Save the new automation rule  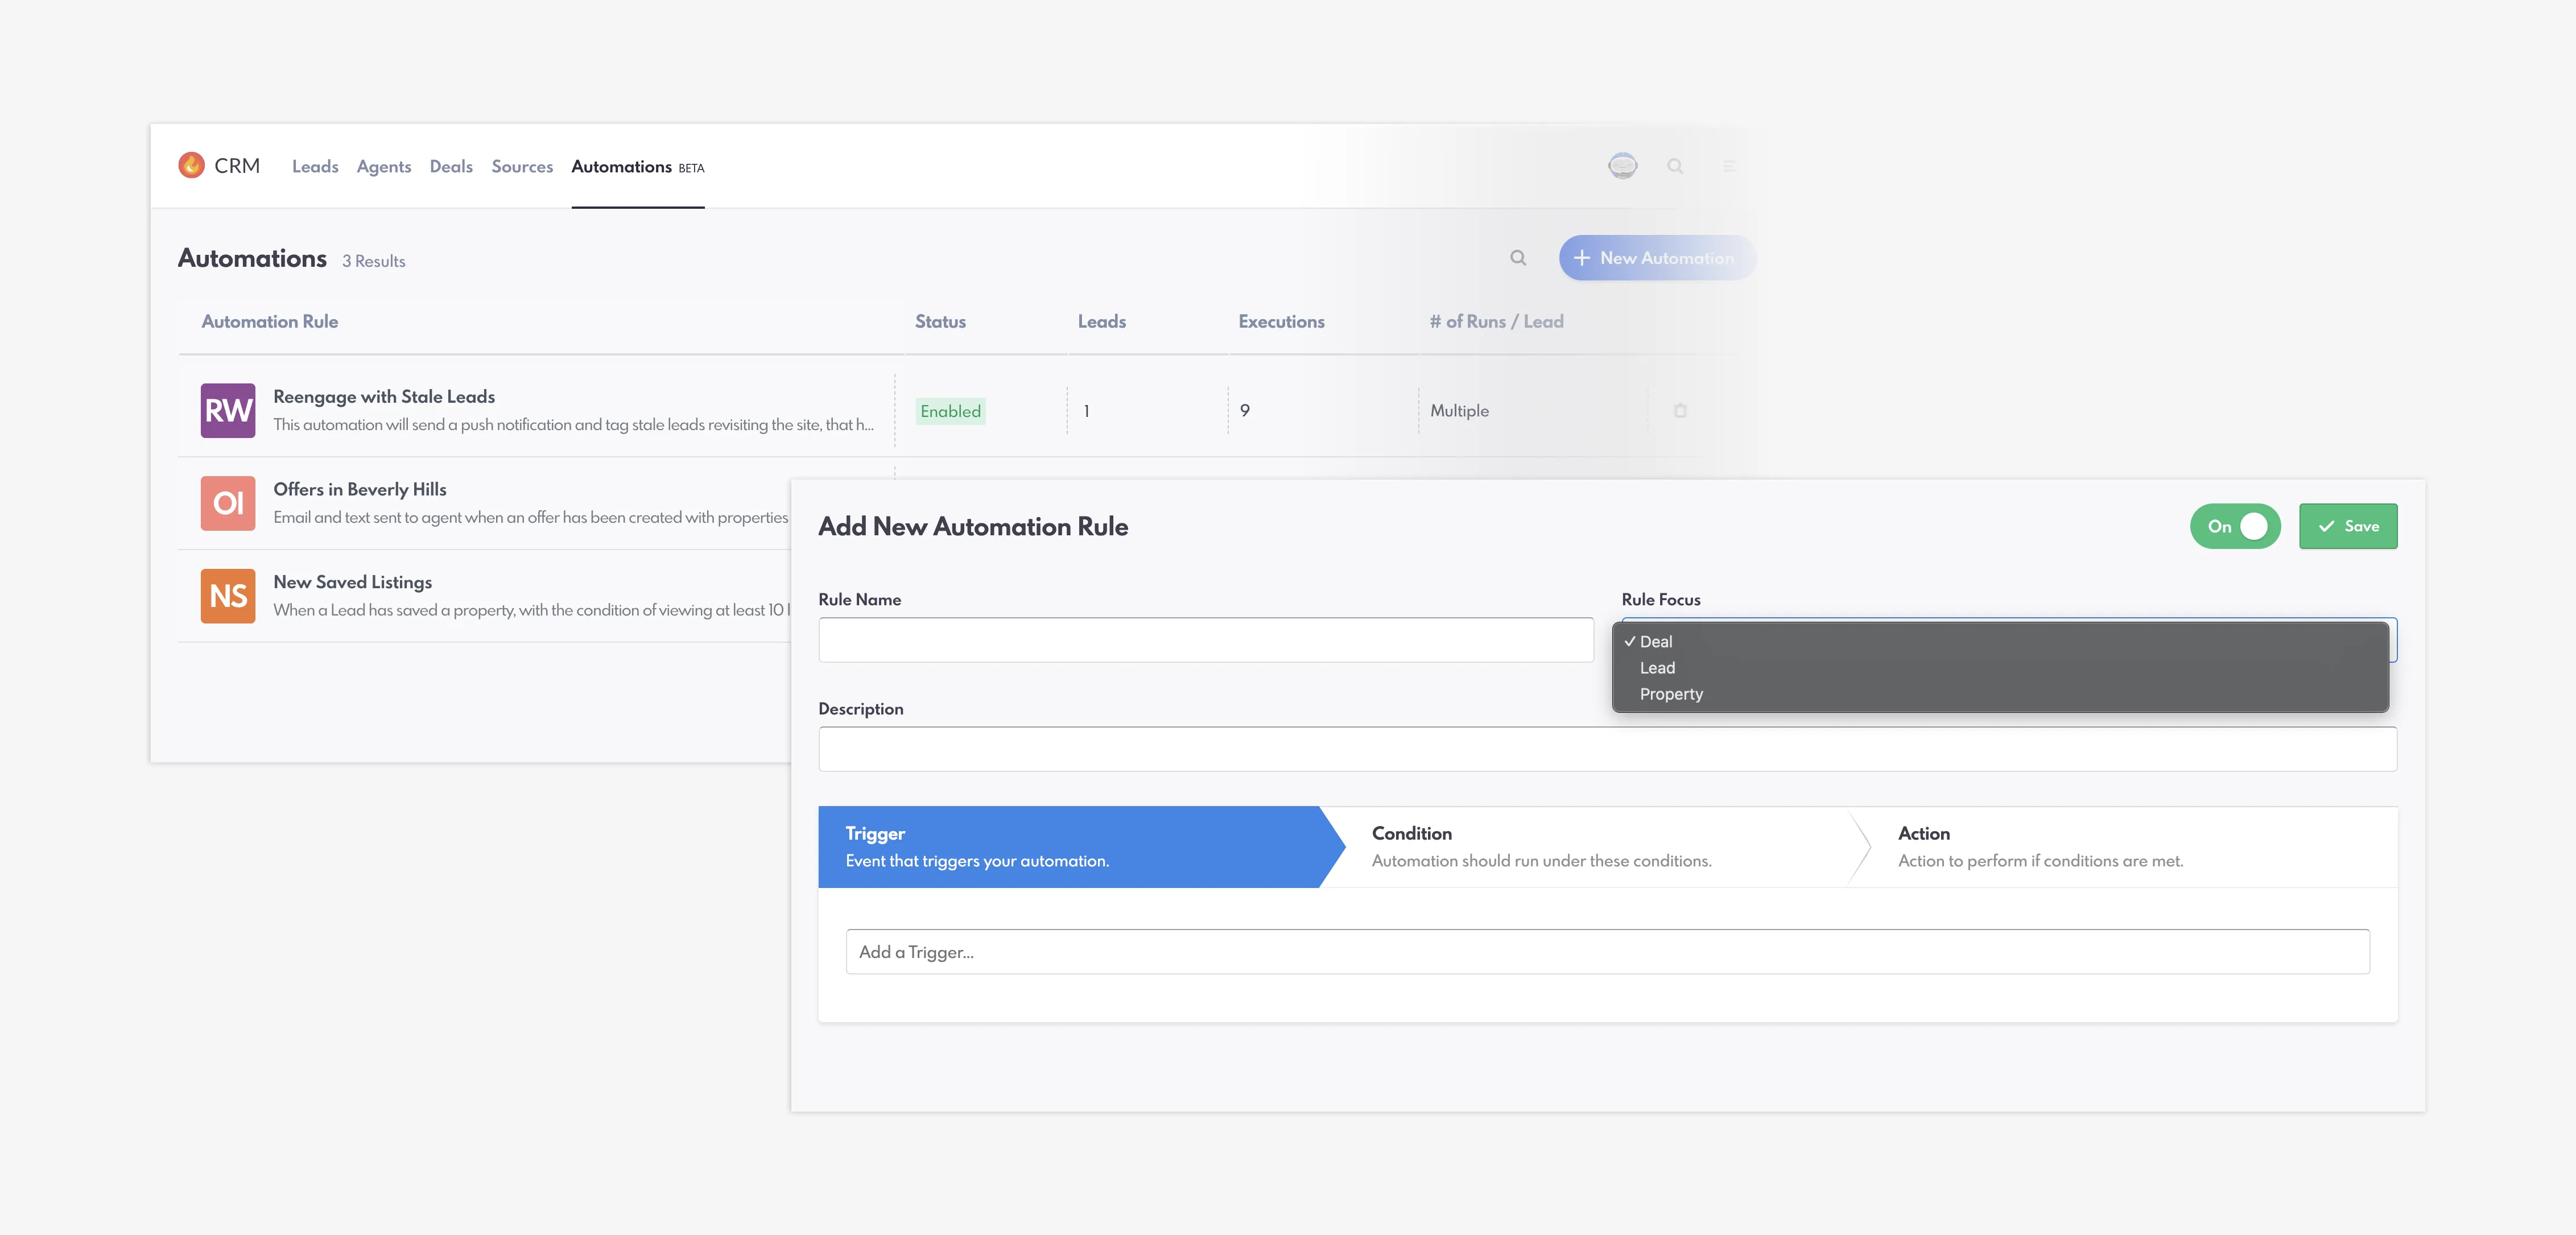pyautogui.click(x=2348, y=526)
